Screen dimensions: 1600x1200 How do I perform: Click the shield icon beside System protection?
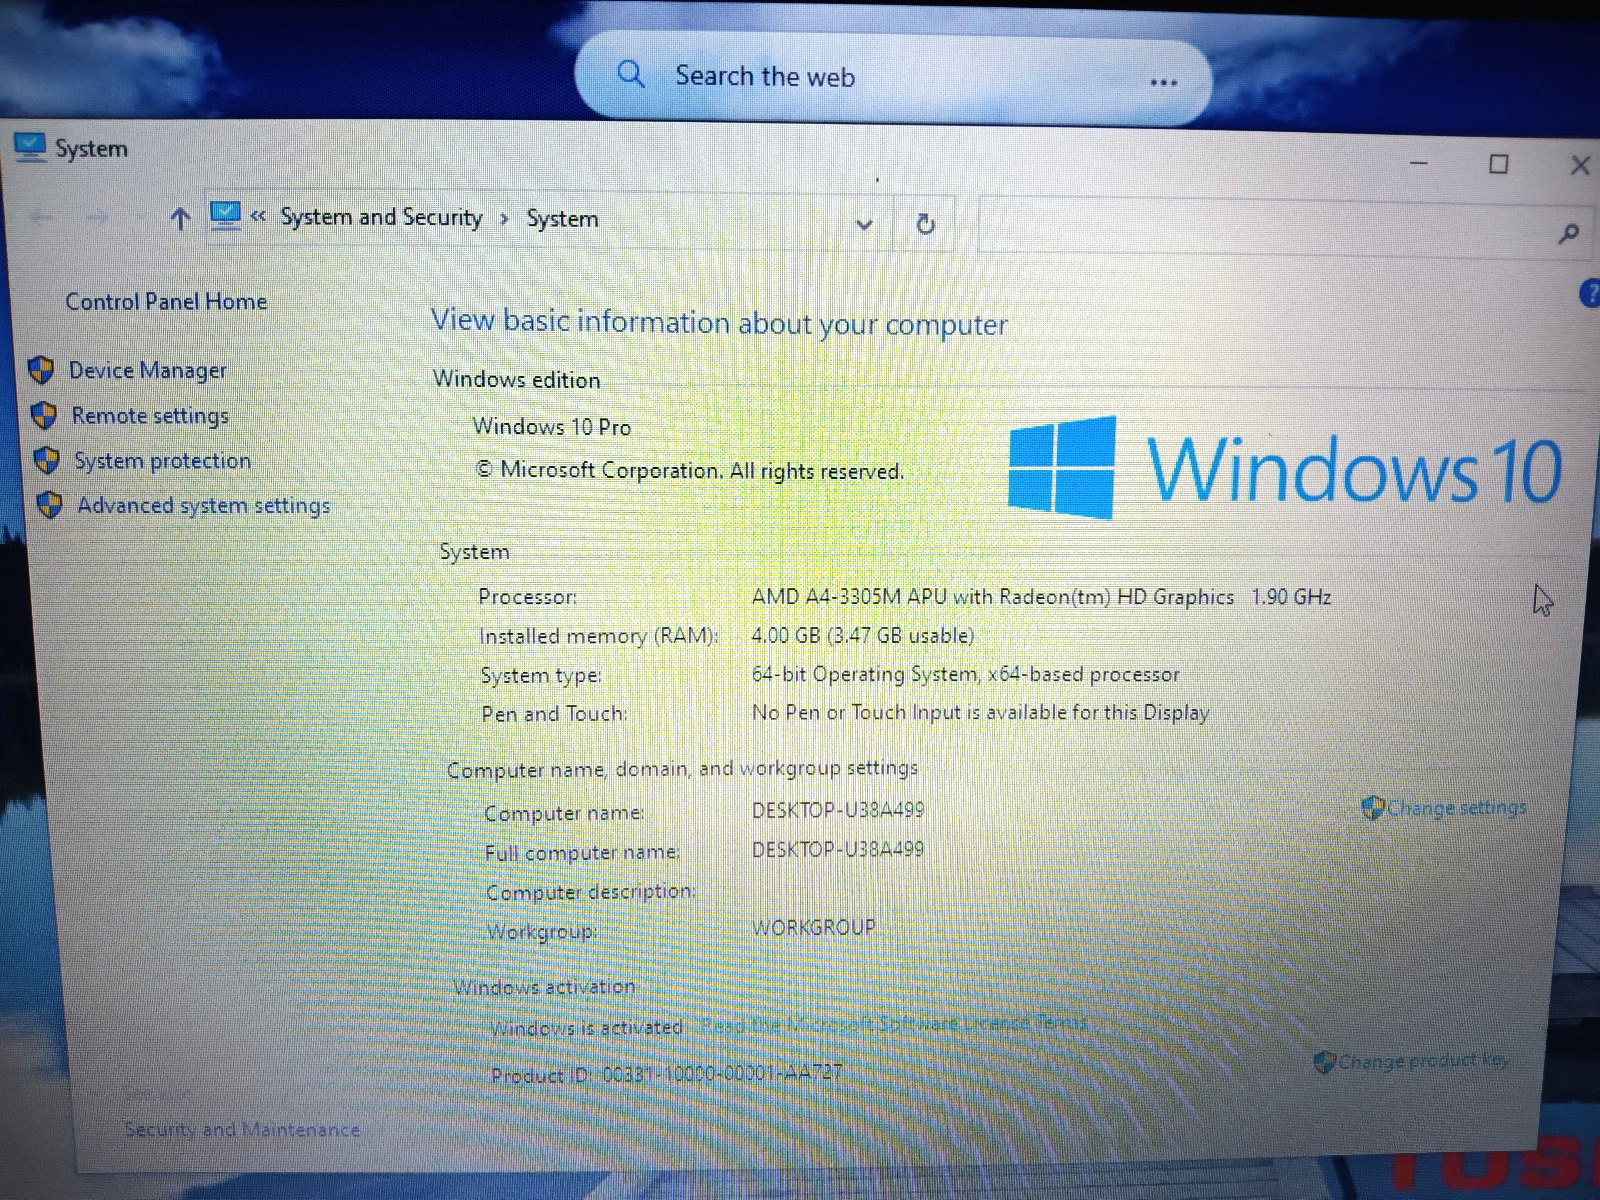[47, 460]
